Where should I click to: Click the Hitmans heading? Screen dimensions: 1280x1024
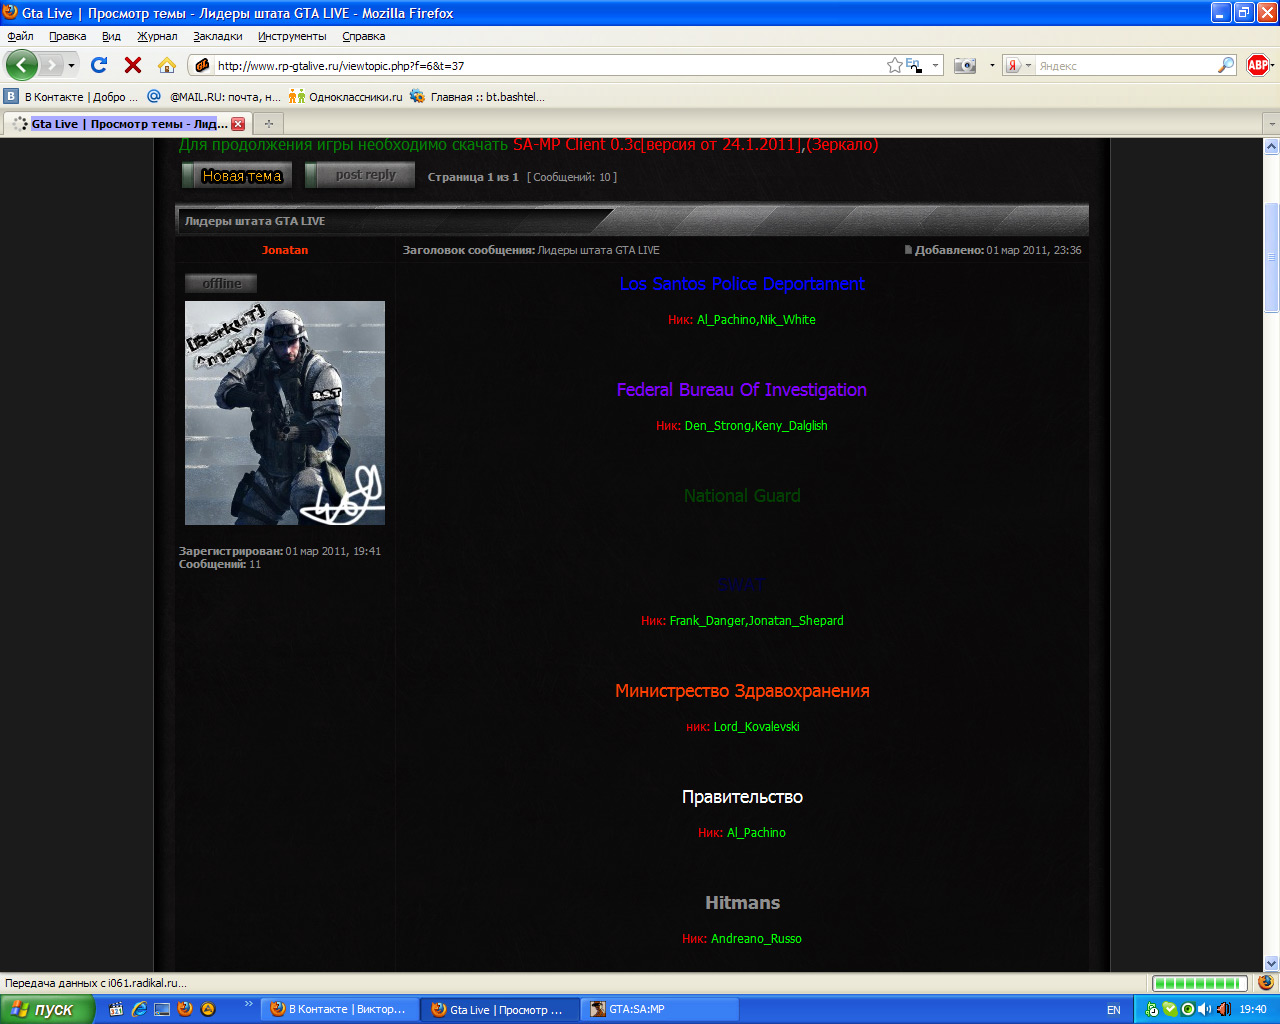click(x=742, y=903)
